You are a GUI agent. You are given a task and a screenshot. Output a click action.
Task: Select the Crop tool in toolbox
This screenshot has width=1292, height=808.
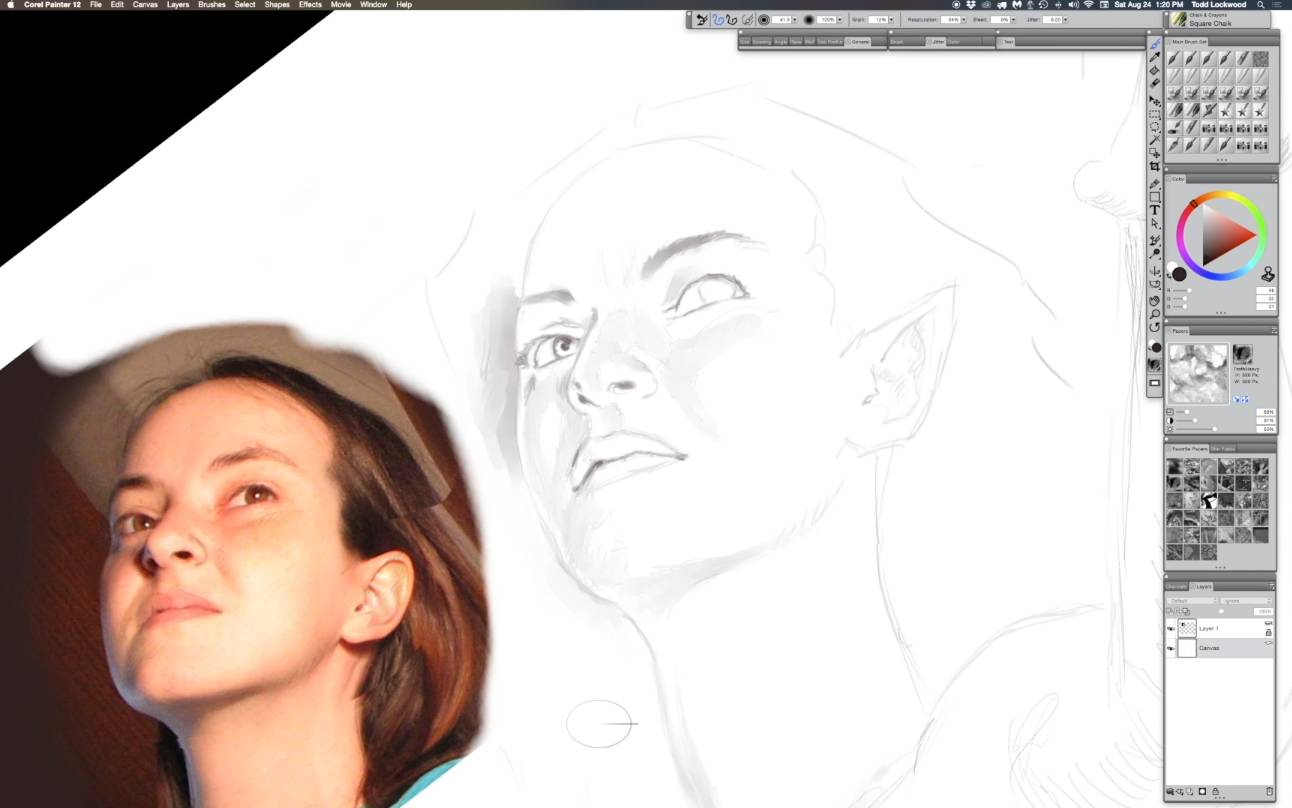click(1155, 166)
